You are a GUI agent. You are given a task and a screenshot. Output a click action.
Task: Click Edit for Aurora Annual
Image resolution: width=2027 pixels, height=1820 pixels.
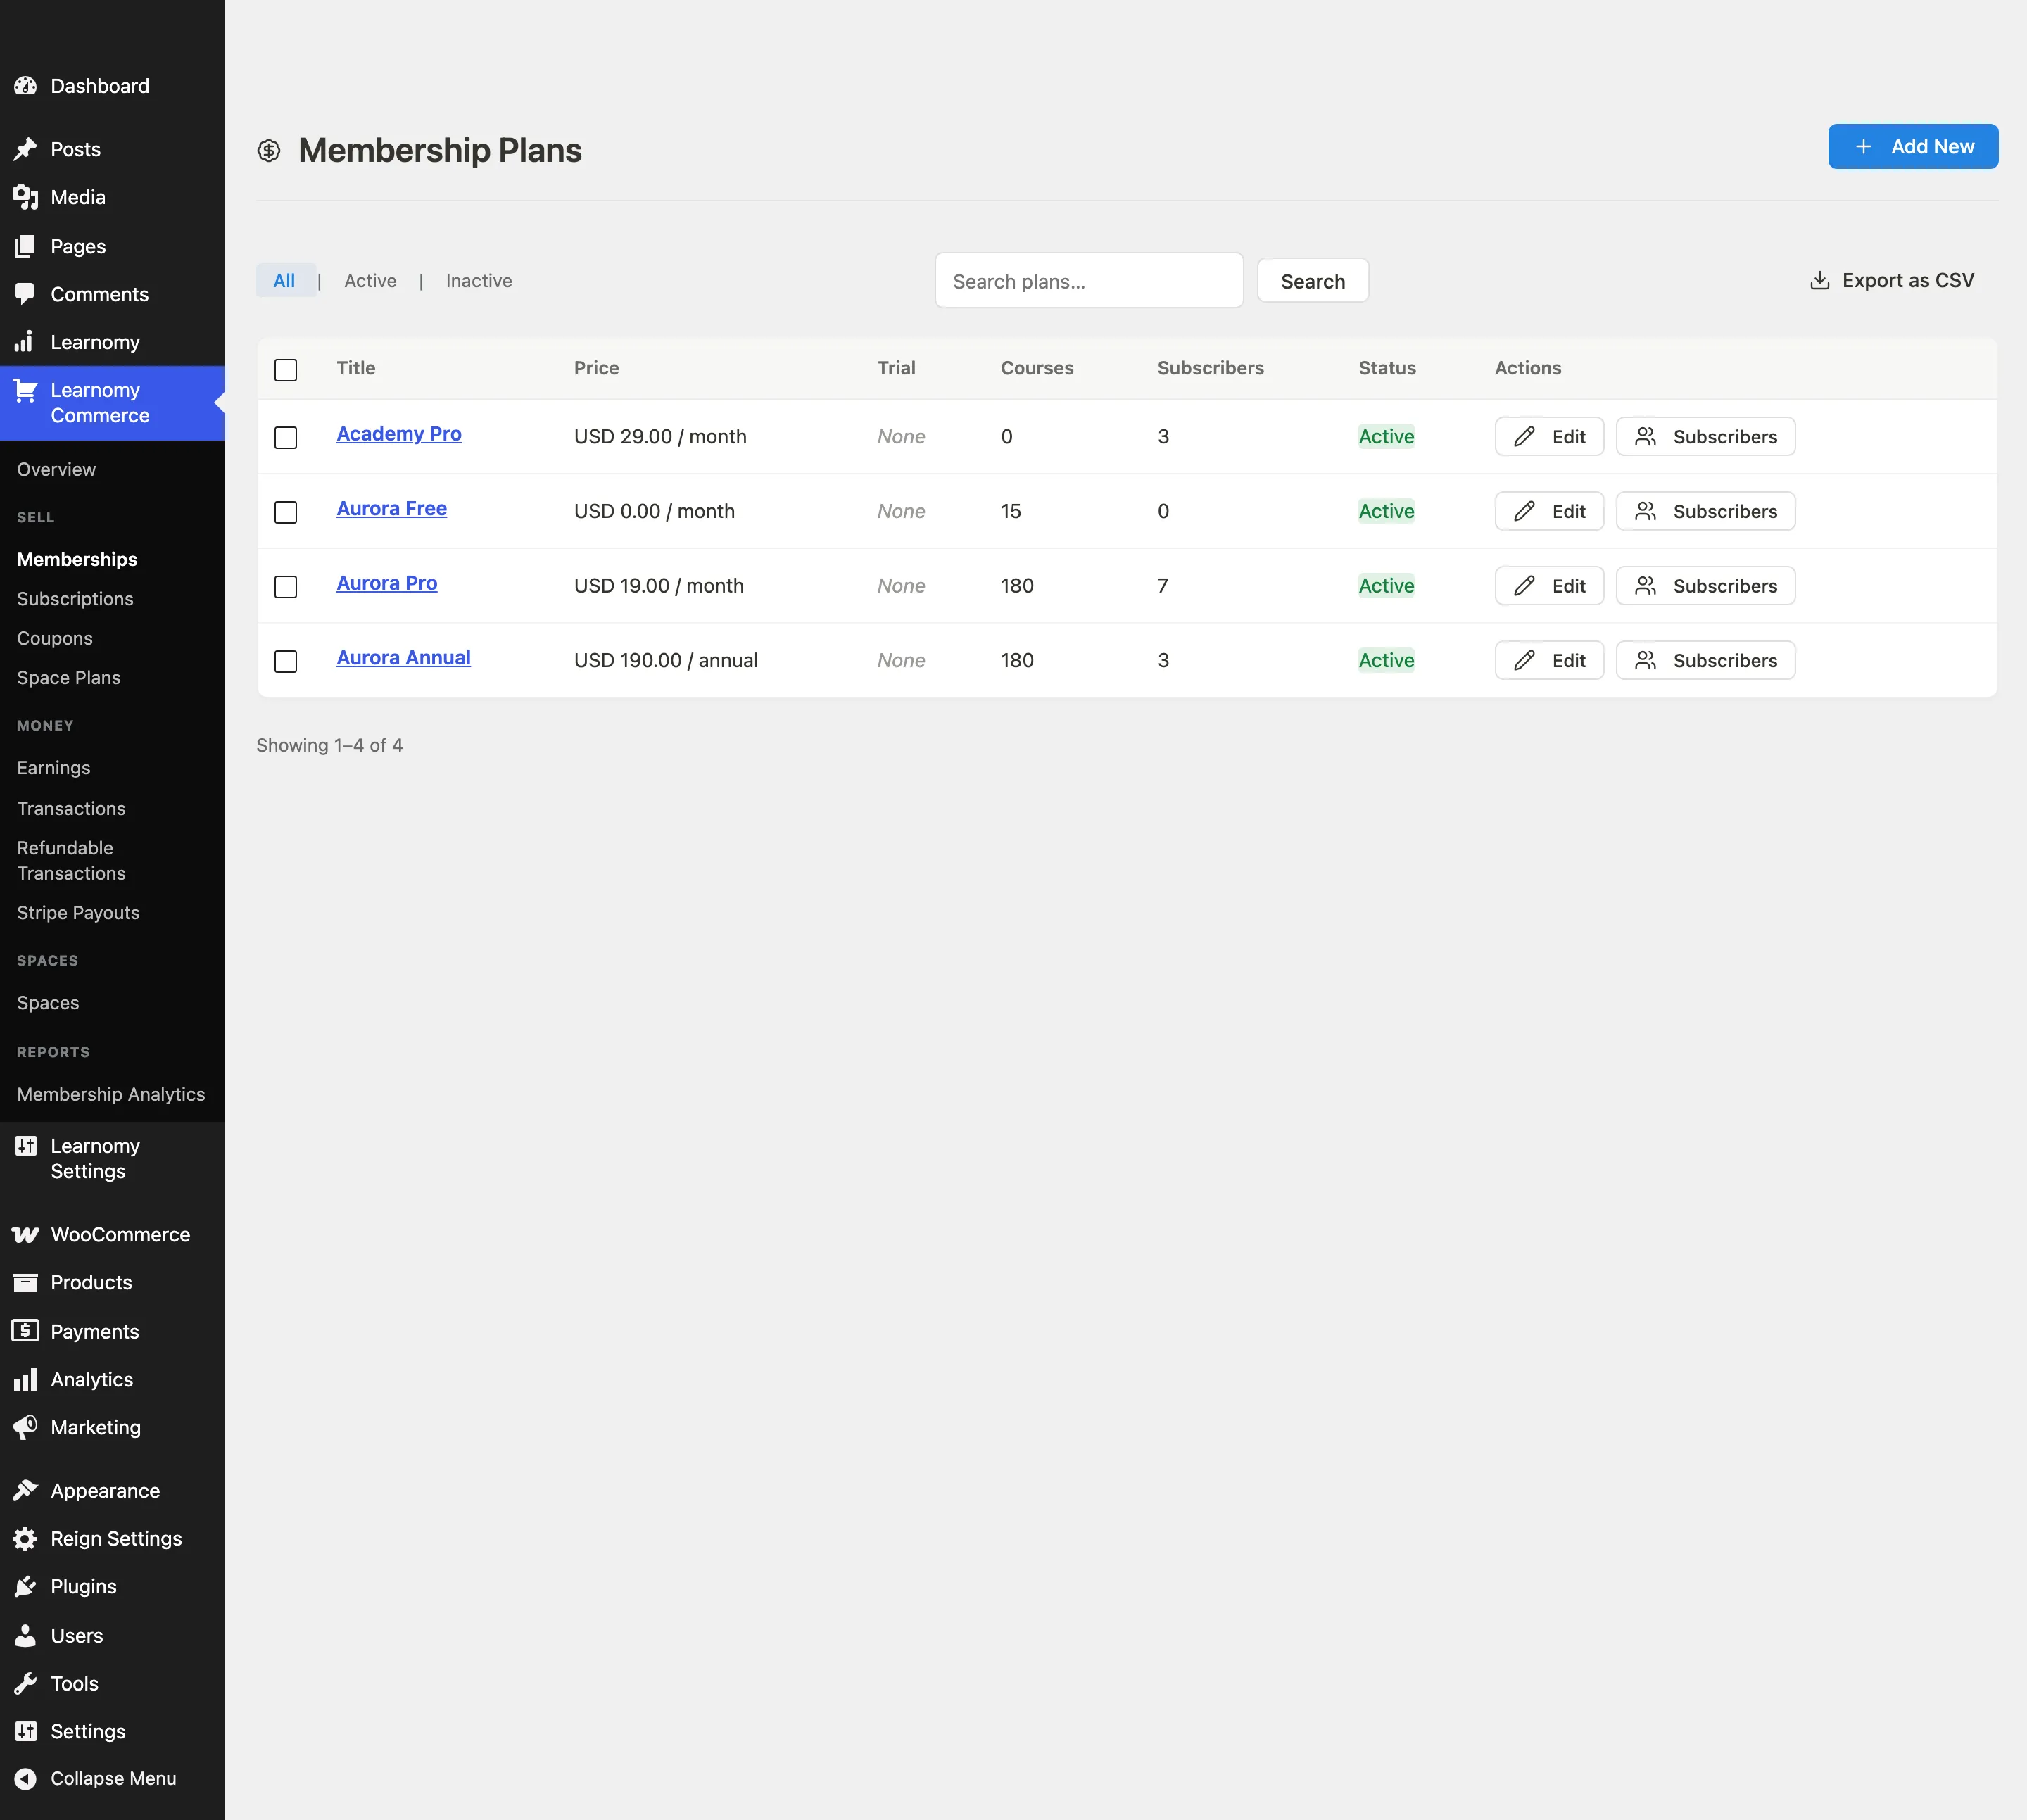coord(1549,661)
